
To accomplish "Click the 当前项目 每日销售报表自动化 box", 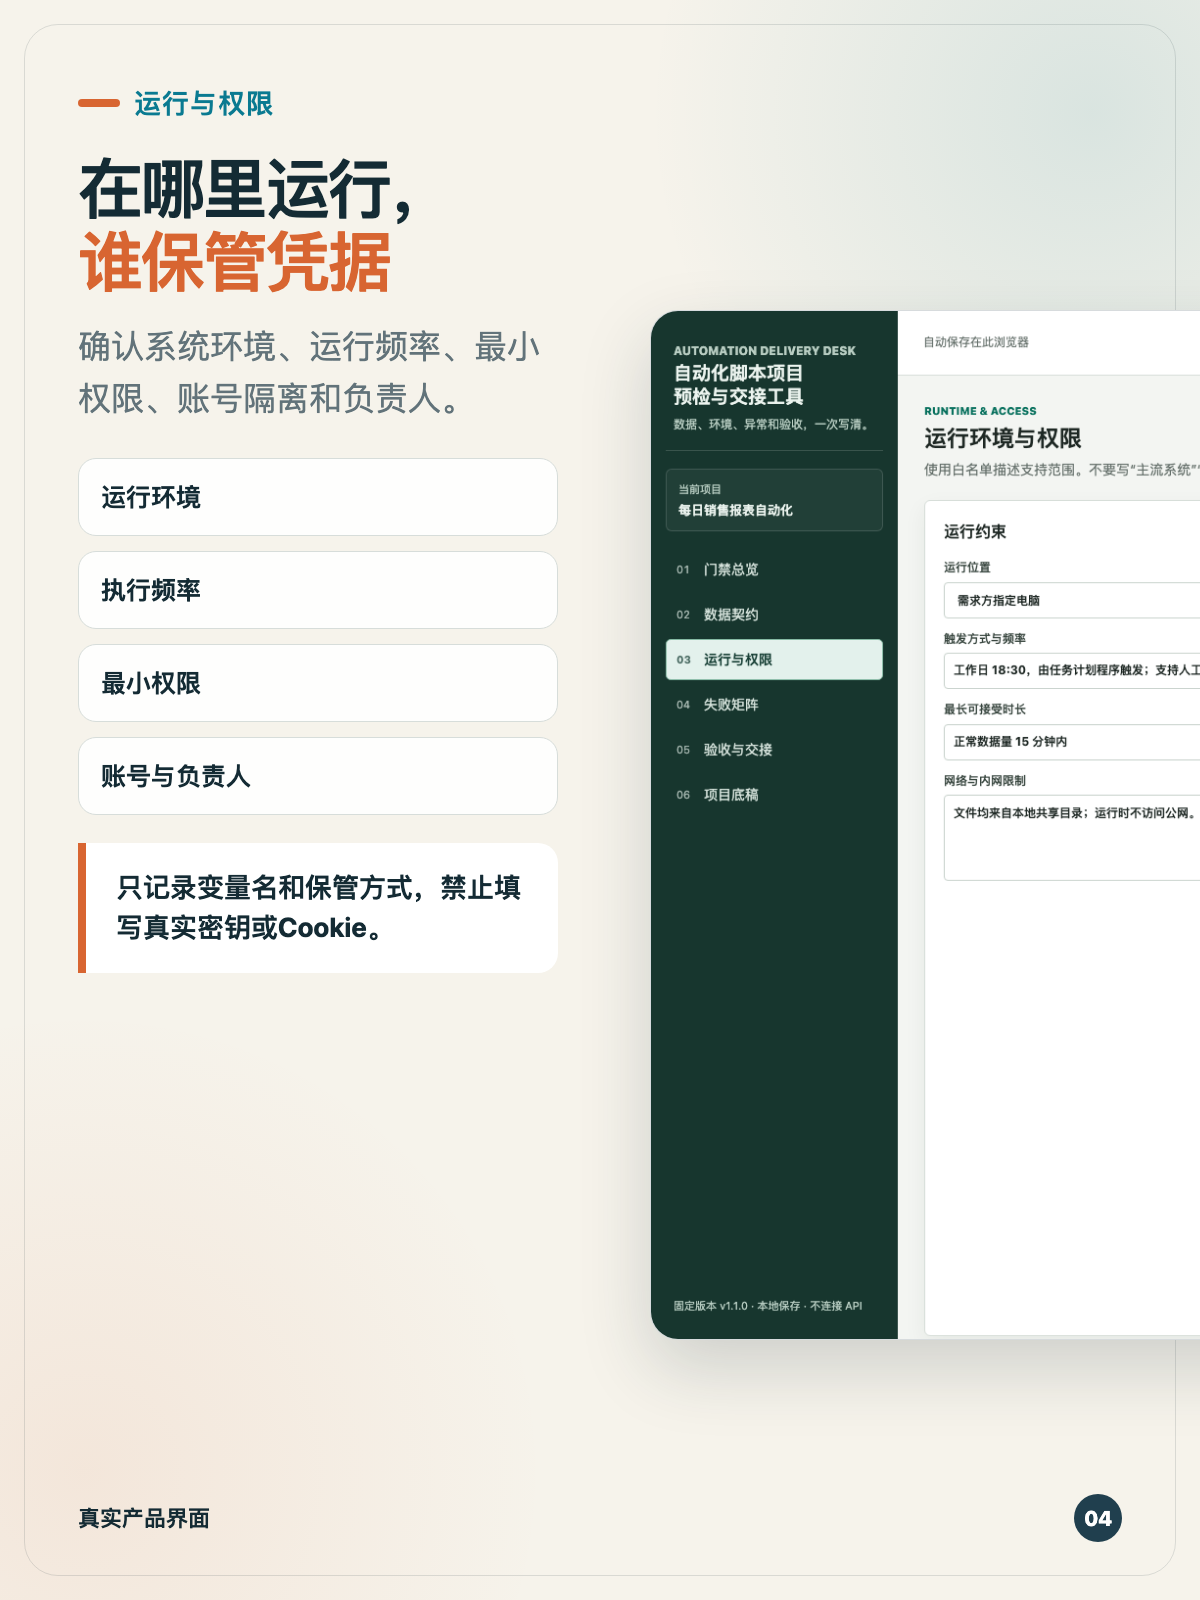I will tap(774, 500).
